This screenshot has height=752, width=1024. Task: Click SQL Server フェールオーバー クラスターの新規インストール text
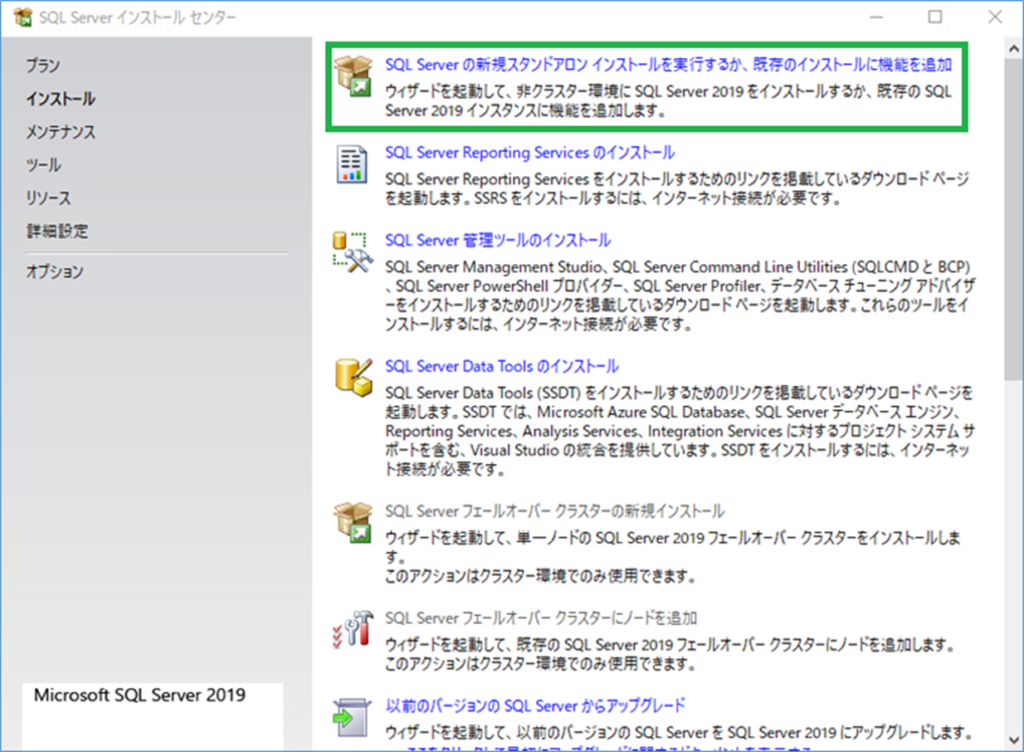[554, 511]
